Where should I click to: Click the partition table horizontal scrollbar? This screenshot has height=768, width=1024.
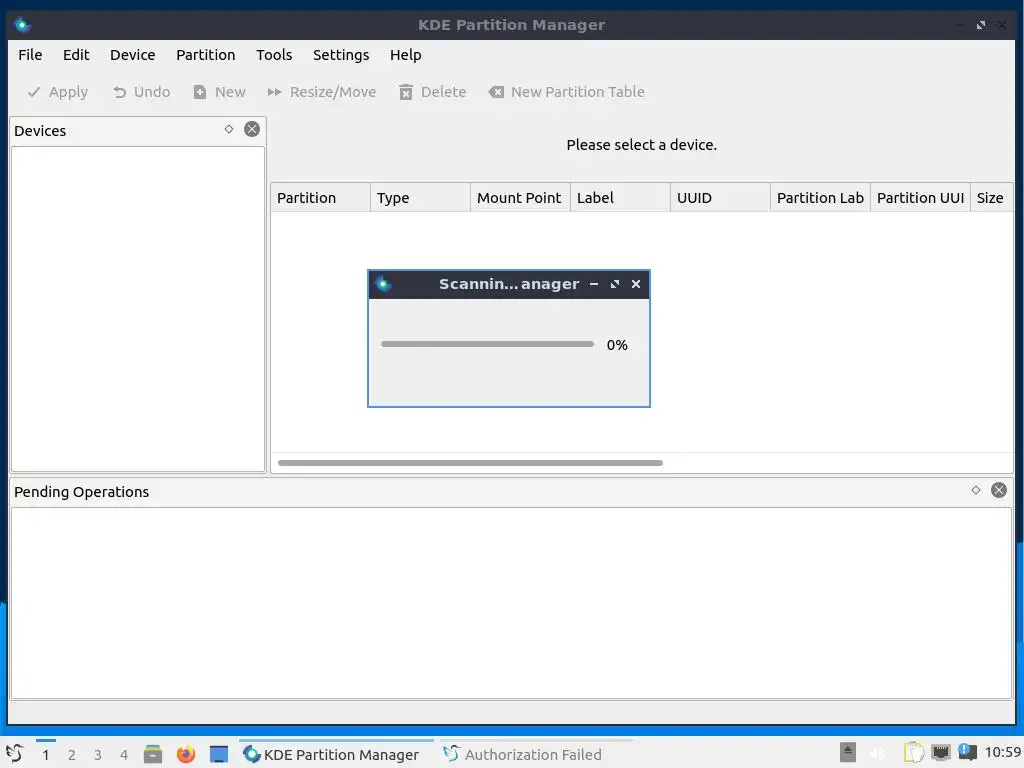pos(470,463)
